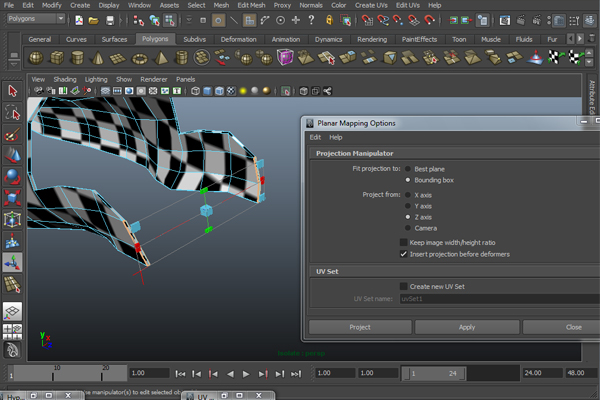Click Save Scene disk icon
The height and width of the screenshot is (400, 600).
(x=110, y=20)
